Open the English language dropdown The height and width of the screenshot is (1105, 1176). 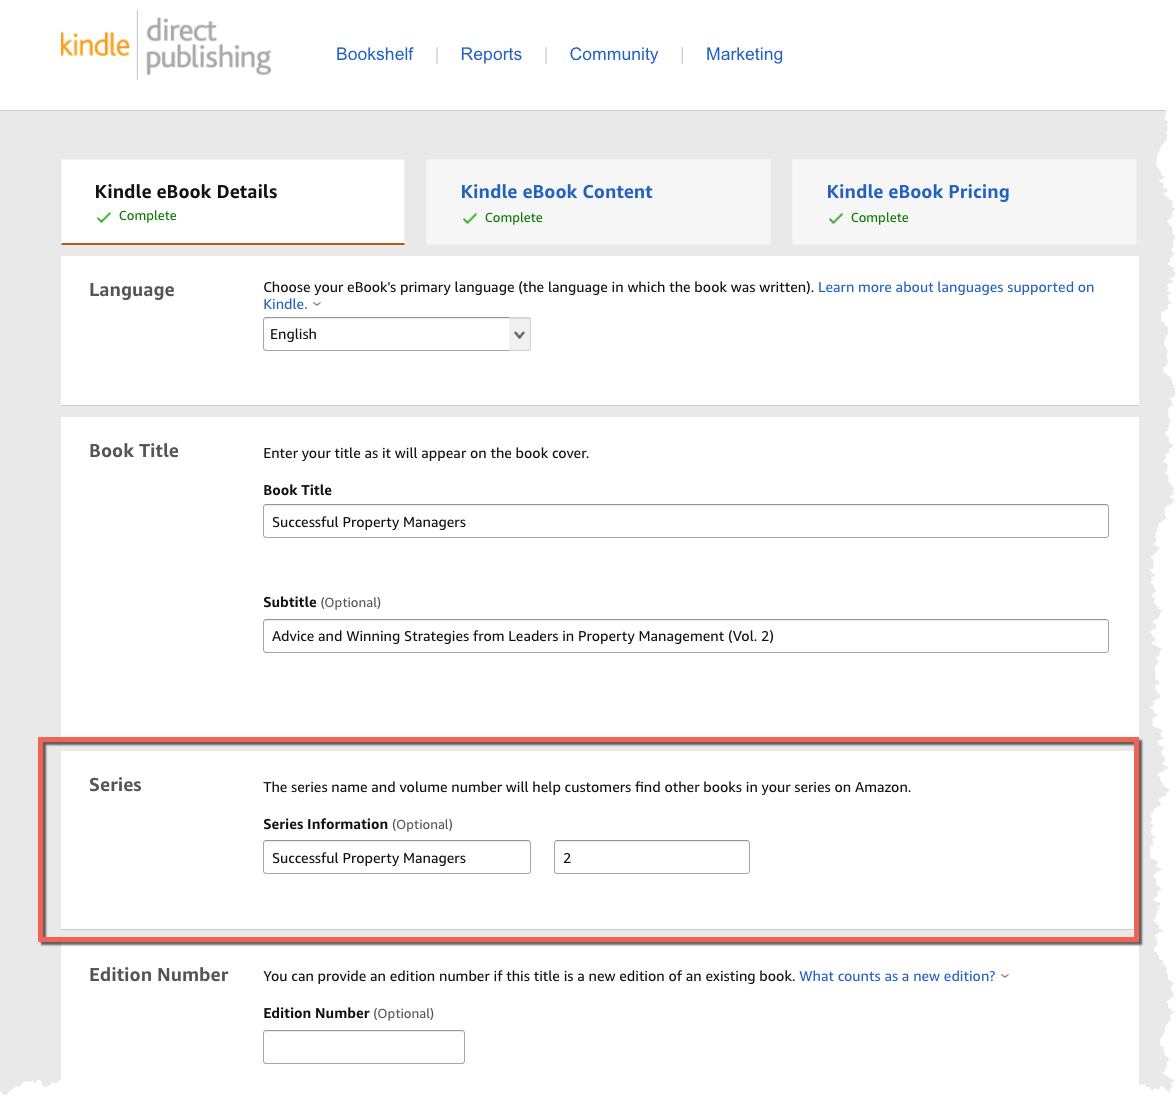pyautogui.click(x=397, y=334)
